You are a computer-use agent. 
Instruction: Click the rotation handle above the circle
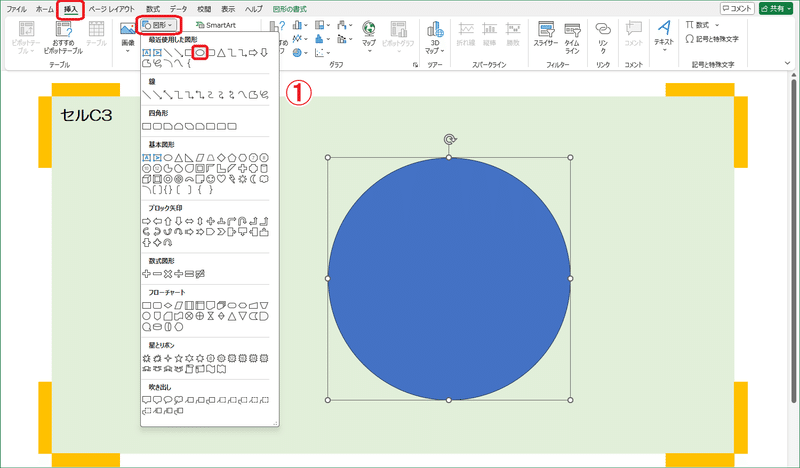[449, 140]
